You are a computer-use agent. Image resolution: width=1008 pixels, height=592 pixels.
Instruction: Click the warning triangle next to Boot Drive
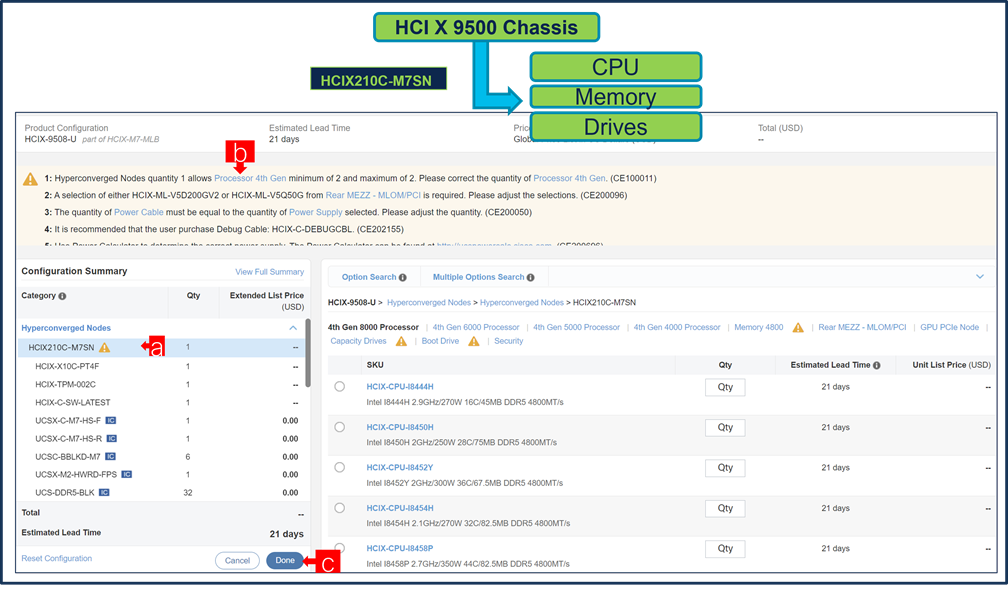474,341
